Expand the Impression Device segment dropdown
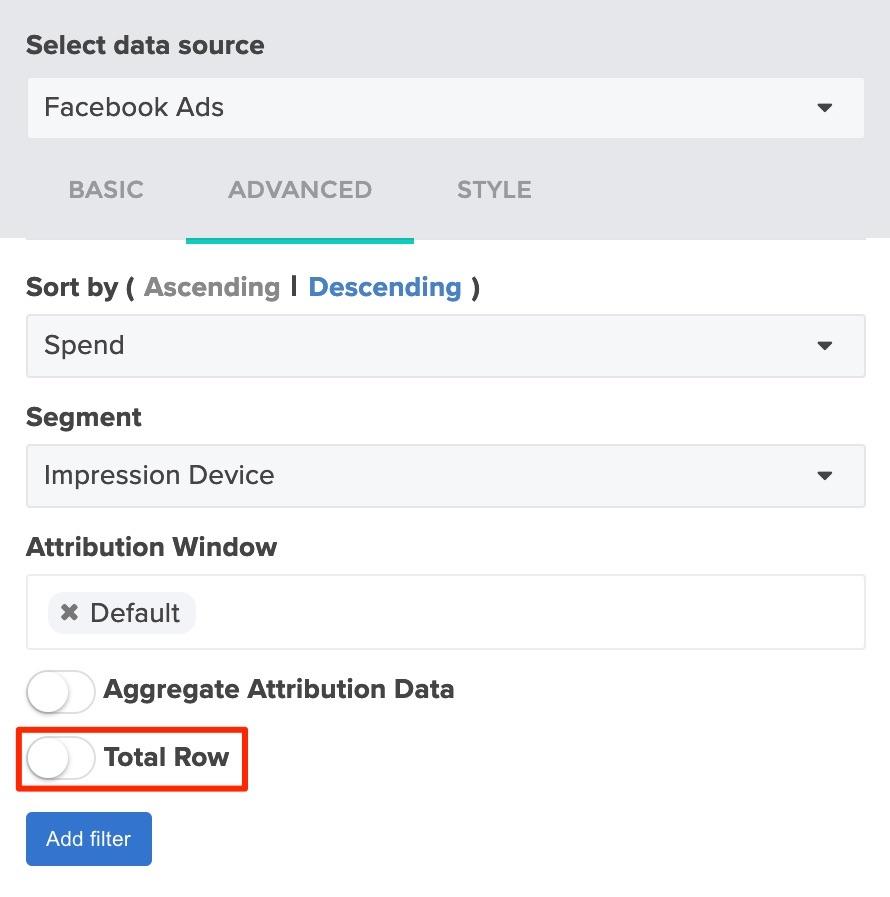Screen dimensions: 890x897 click(x=446, y=475)
